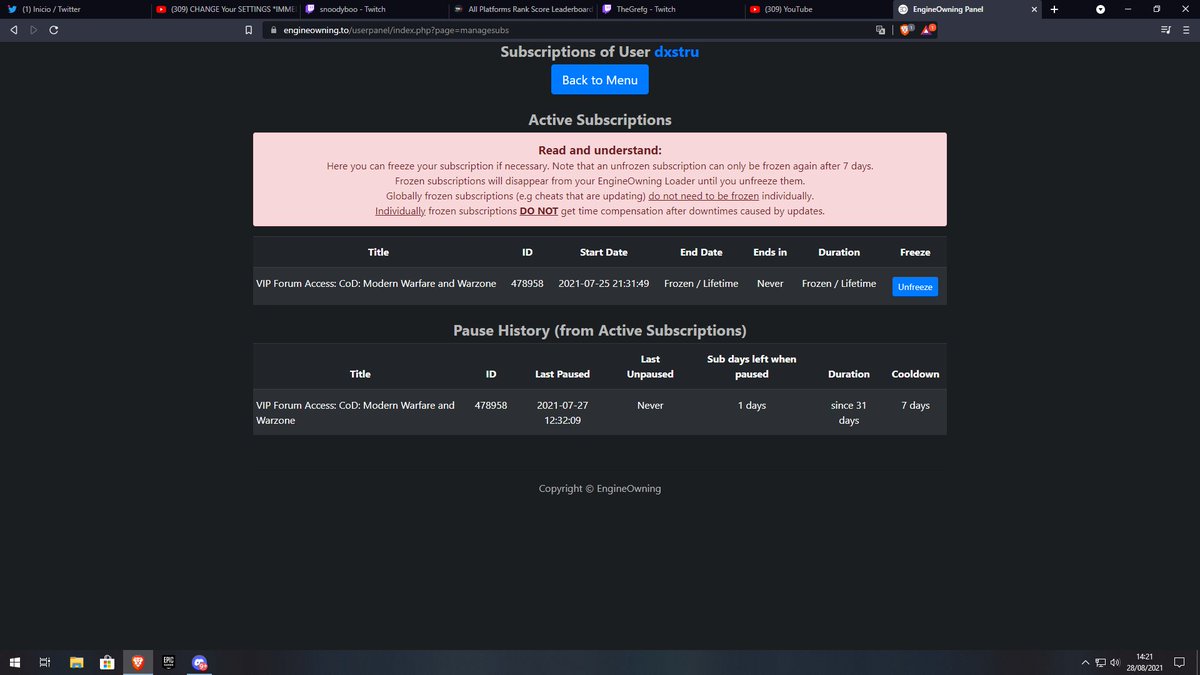Click Last Paused value 2021-07-27 12:32:09

pos(562,413)
